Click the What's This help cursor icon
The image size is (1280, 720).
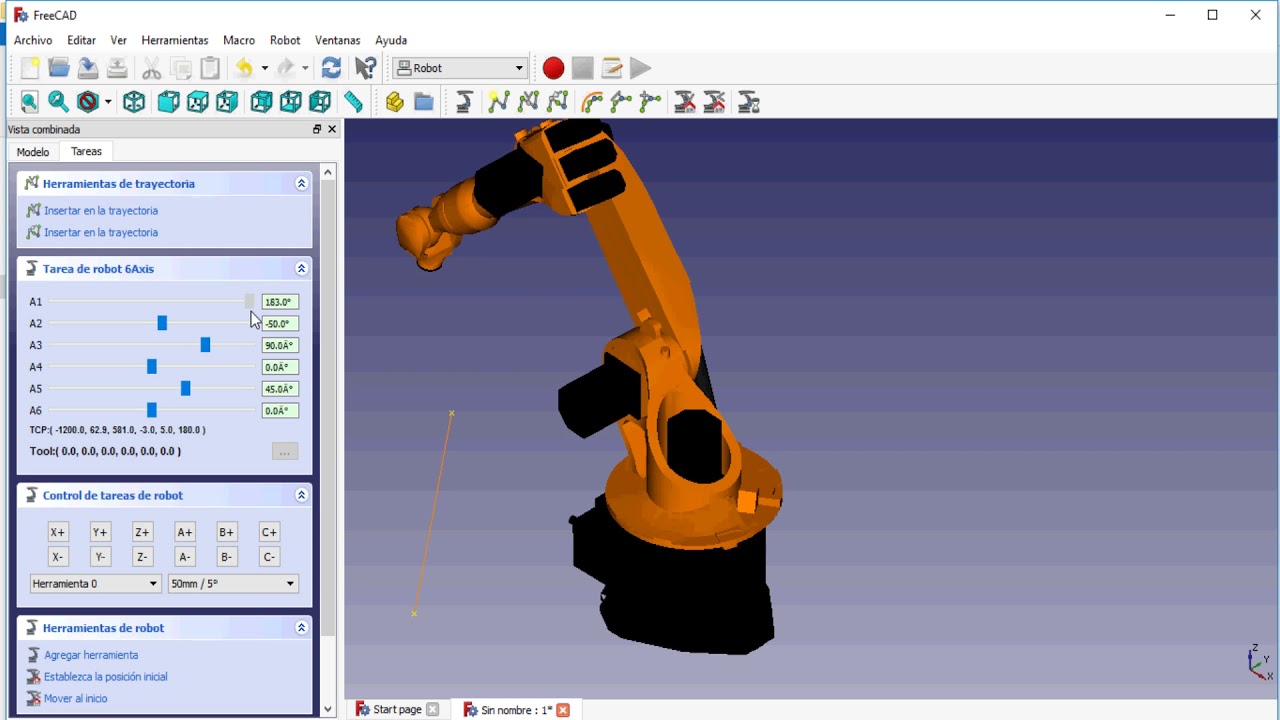tap(366, 68)
